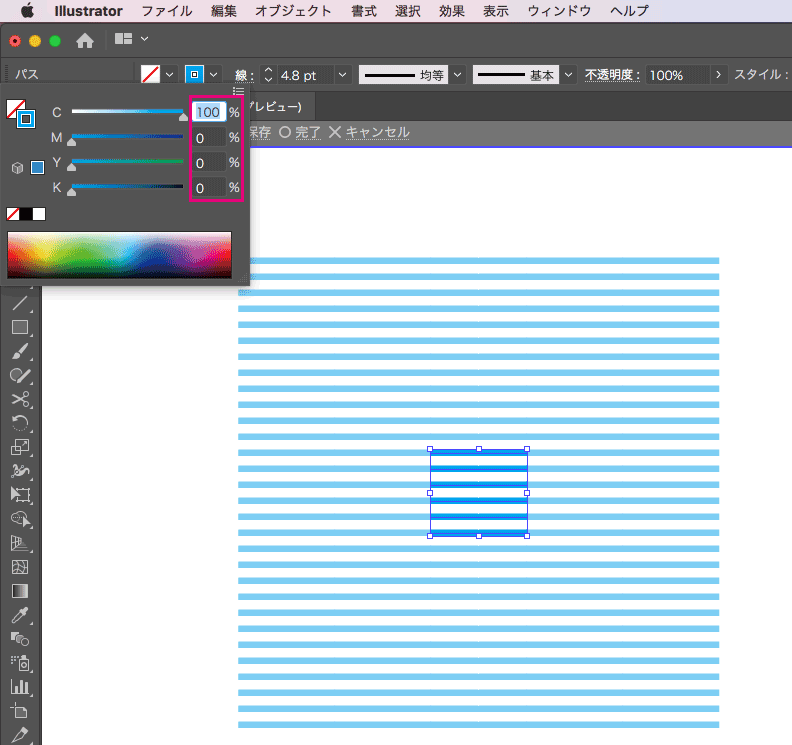Open the 表示 menu
The width and height of the screenshot is (792, 745).
pyautogui.click(x=496, y=11)
